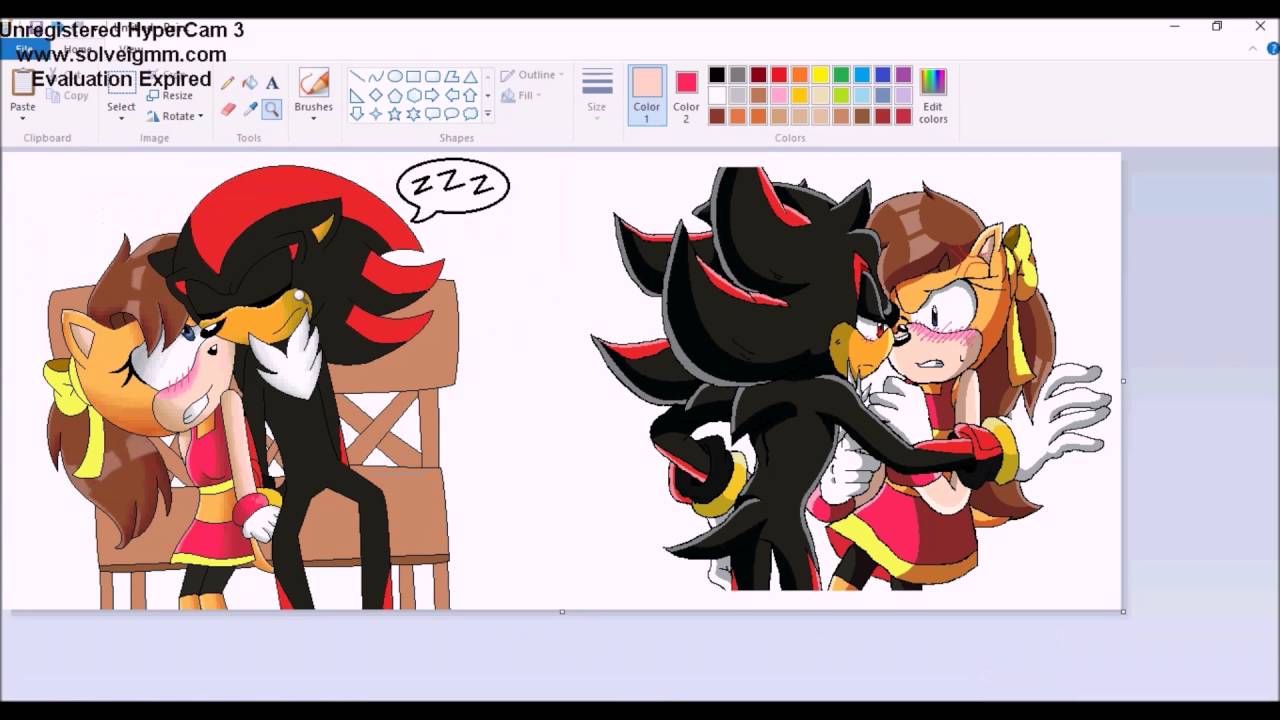Choose the Right arrow shape
Image resolution: width=1280 pixels, height=720 pixels.
tap(432, 95)
